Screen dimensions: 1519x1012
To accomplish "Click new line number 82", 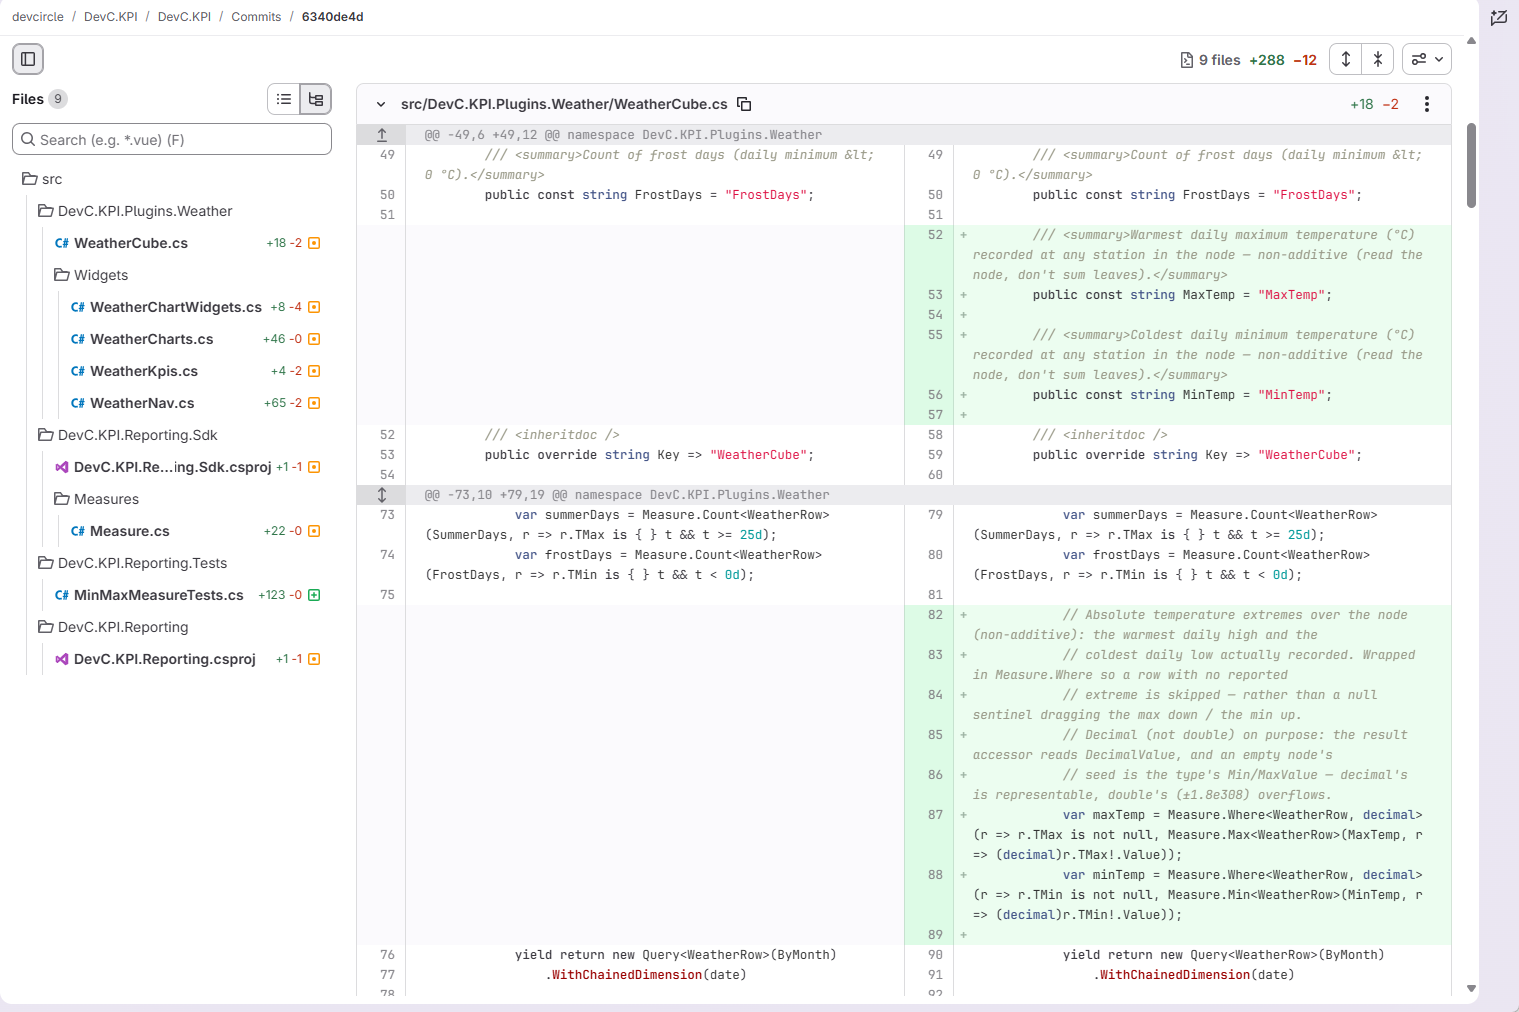I will pyautogui.click(x=935, y=615).
